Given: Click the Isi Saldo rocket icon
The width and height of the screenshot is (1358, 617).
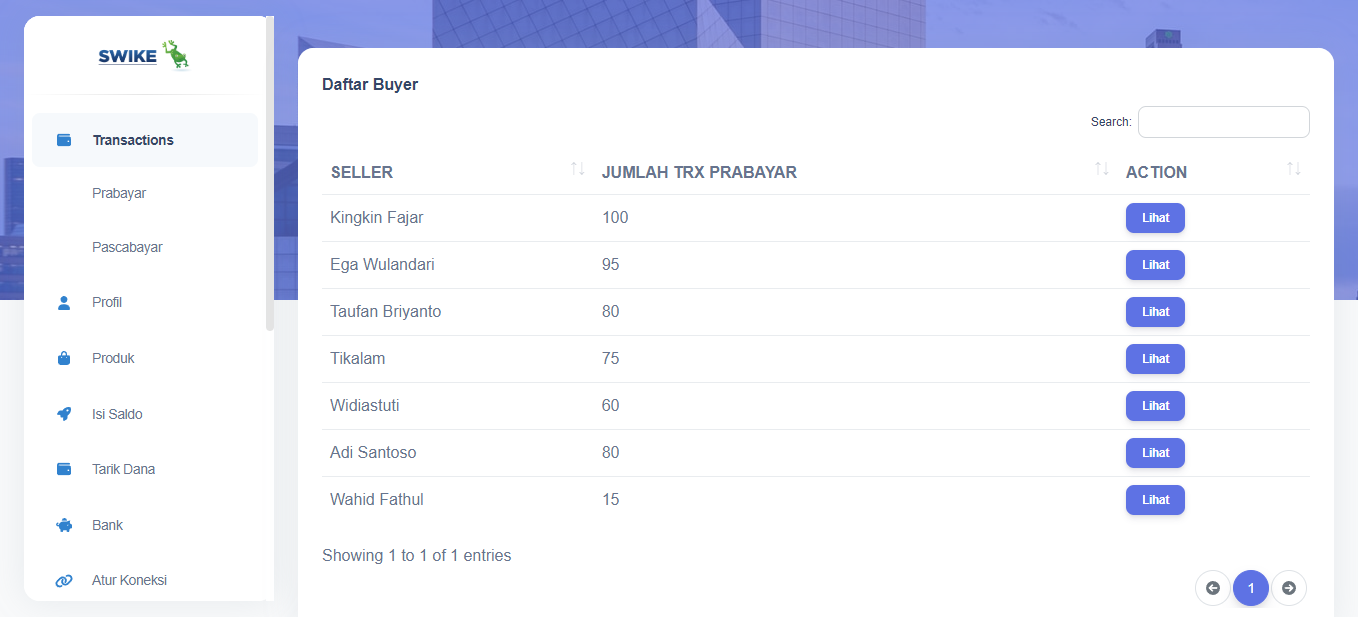Looking at the screenshot, I should tap(64, 414).
